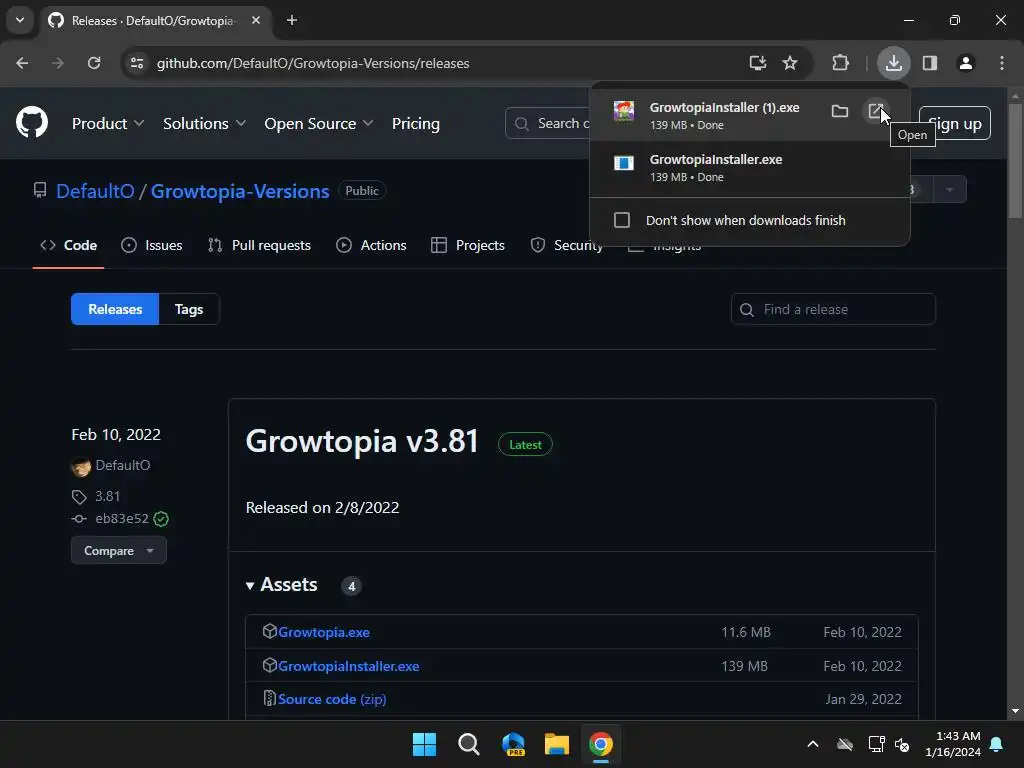This screenshot has width=1024, height=768.
Task: Open the Pricing page link
Action: click(415, 123)
